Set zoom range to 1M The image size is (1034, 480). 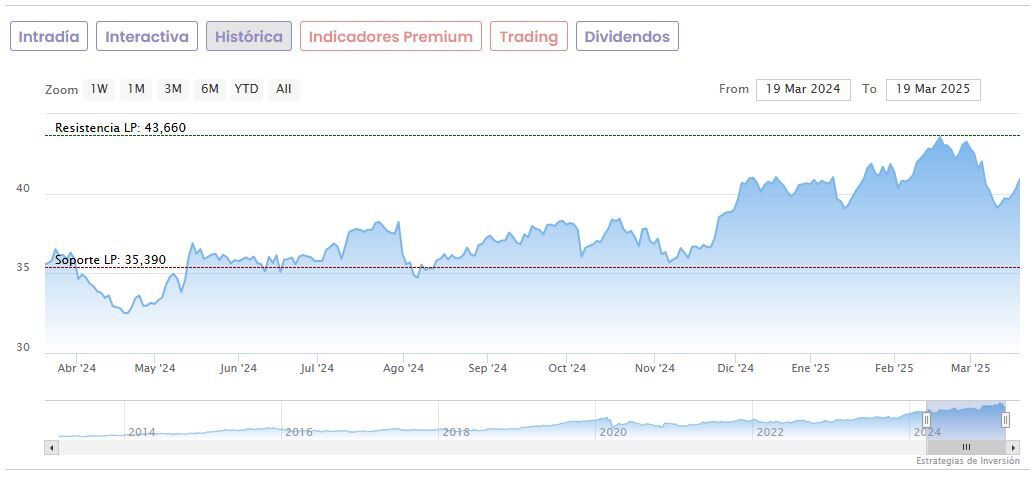(136, 89)
